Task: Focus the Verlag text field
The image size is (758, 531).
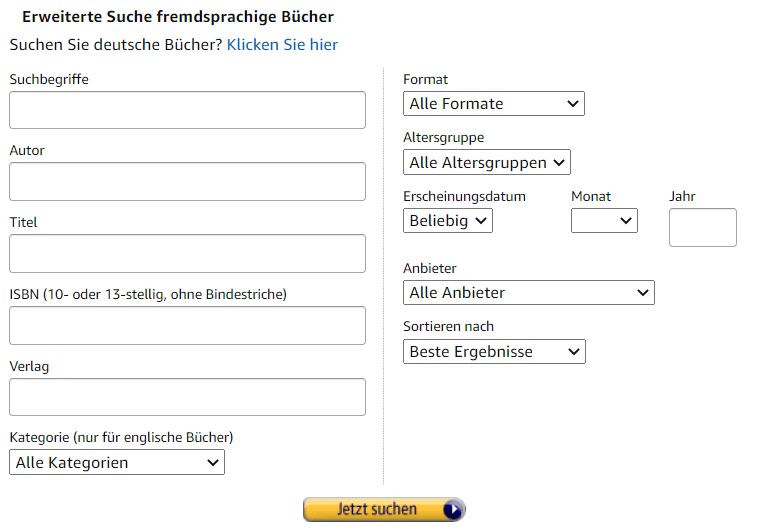Action: pos(187,397)
